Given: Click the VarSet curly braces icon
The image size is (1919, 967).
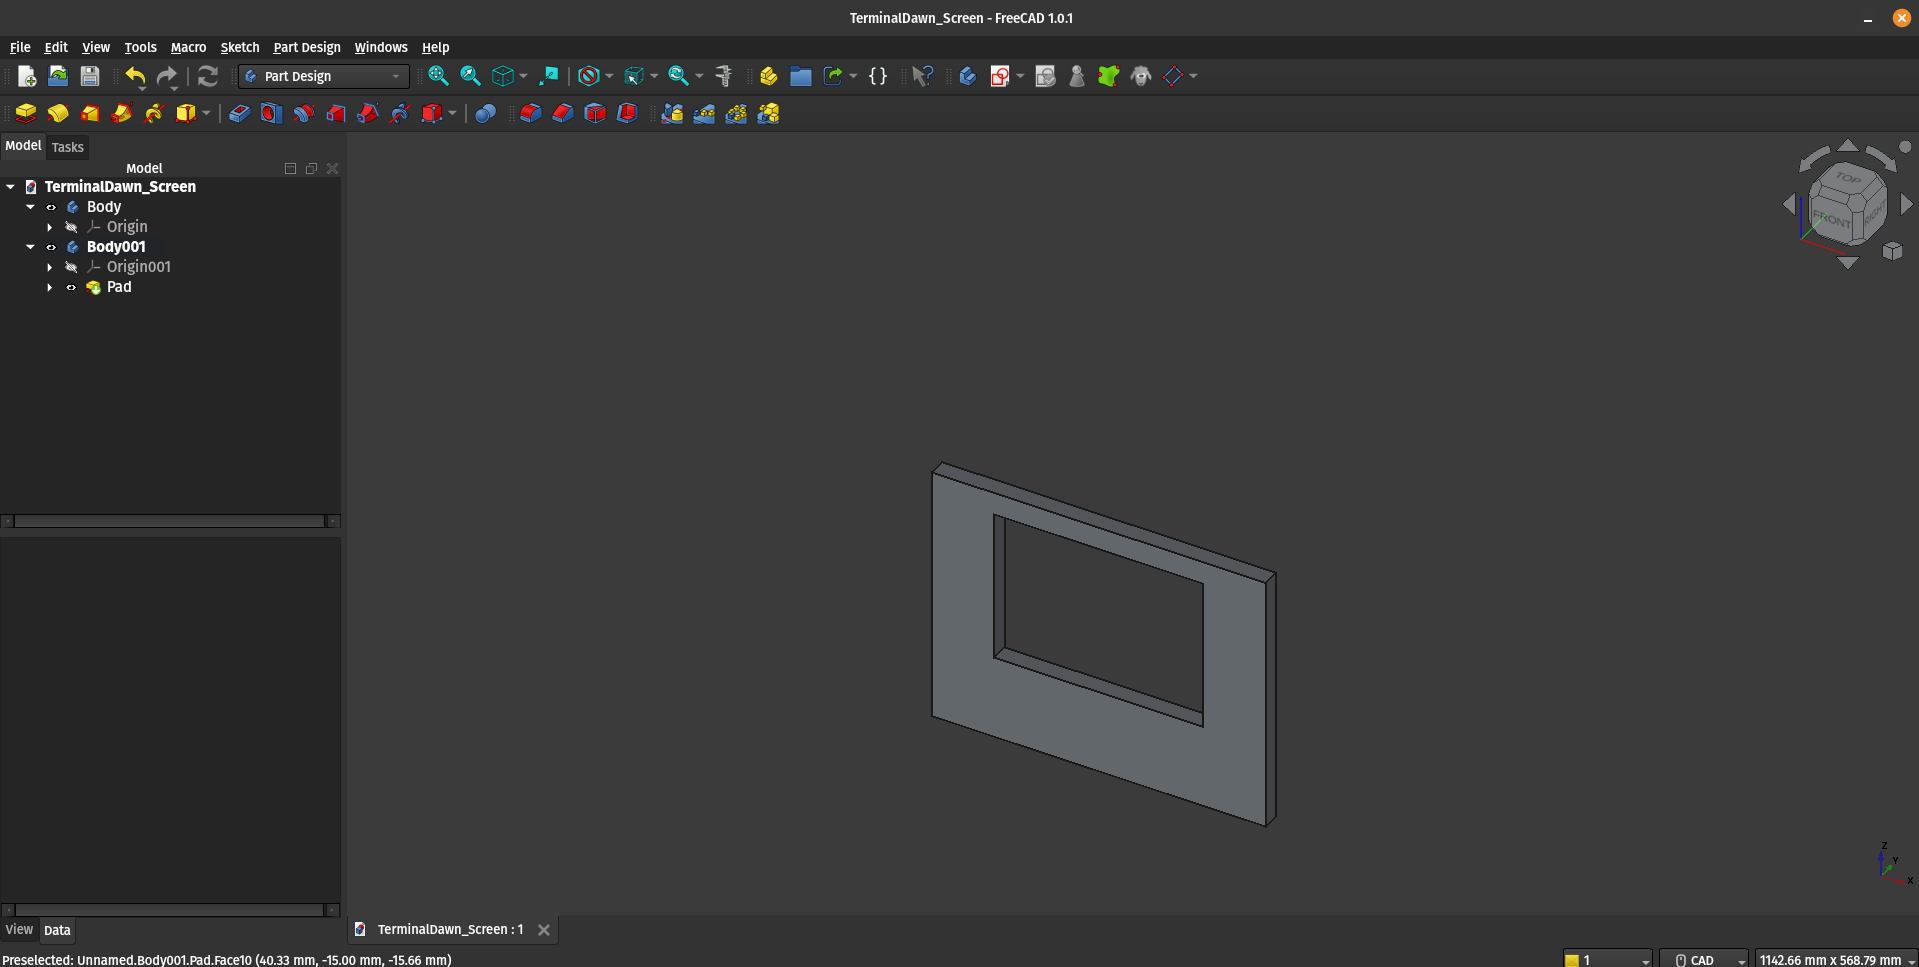Looking at the screenshot, I should (x=878, y=76).
